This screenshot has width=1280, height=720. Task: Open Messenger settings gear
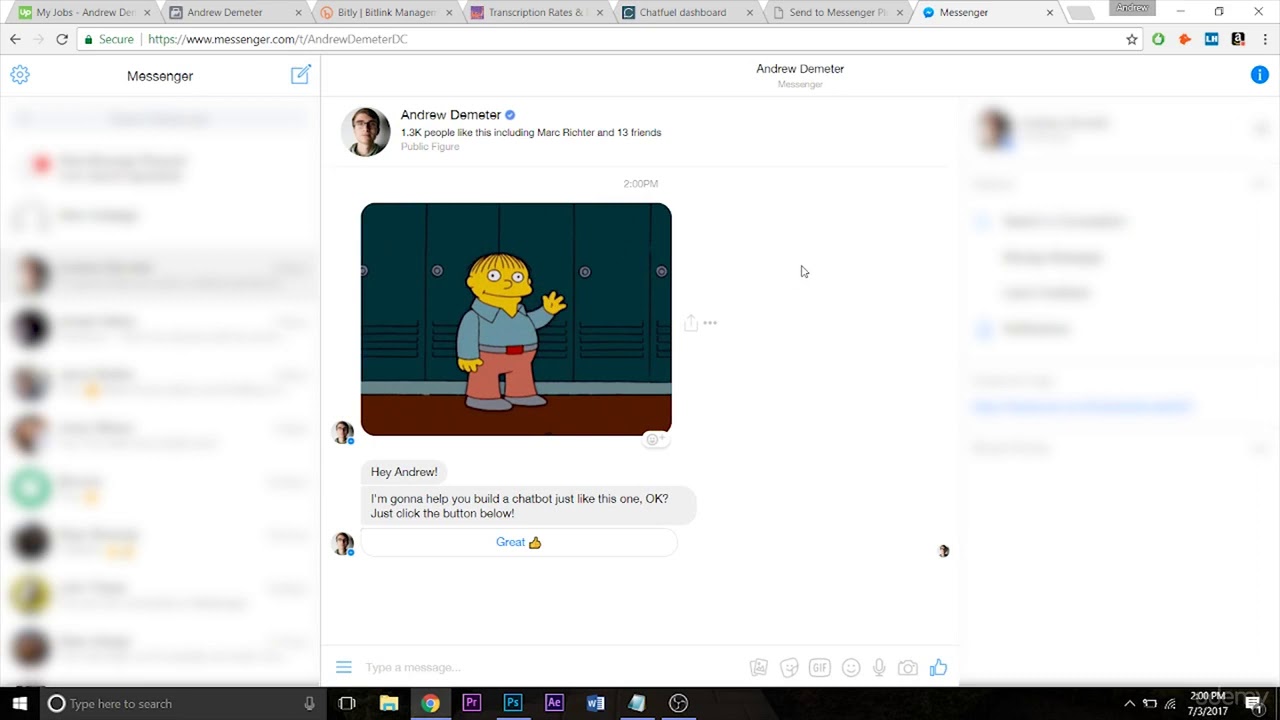tap(20, 75)
